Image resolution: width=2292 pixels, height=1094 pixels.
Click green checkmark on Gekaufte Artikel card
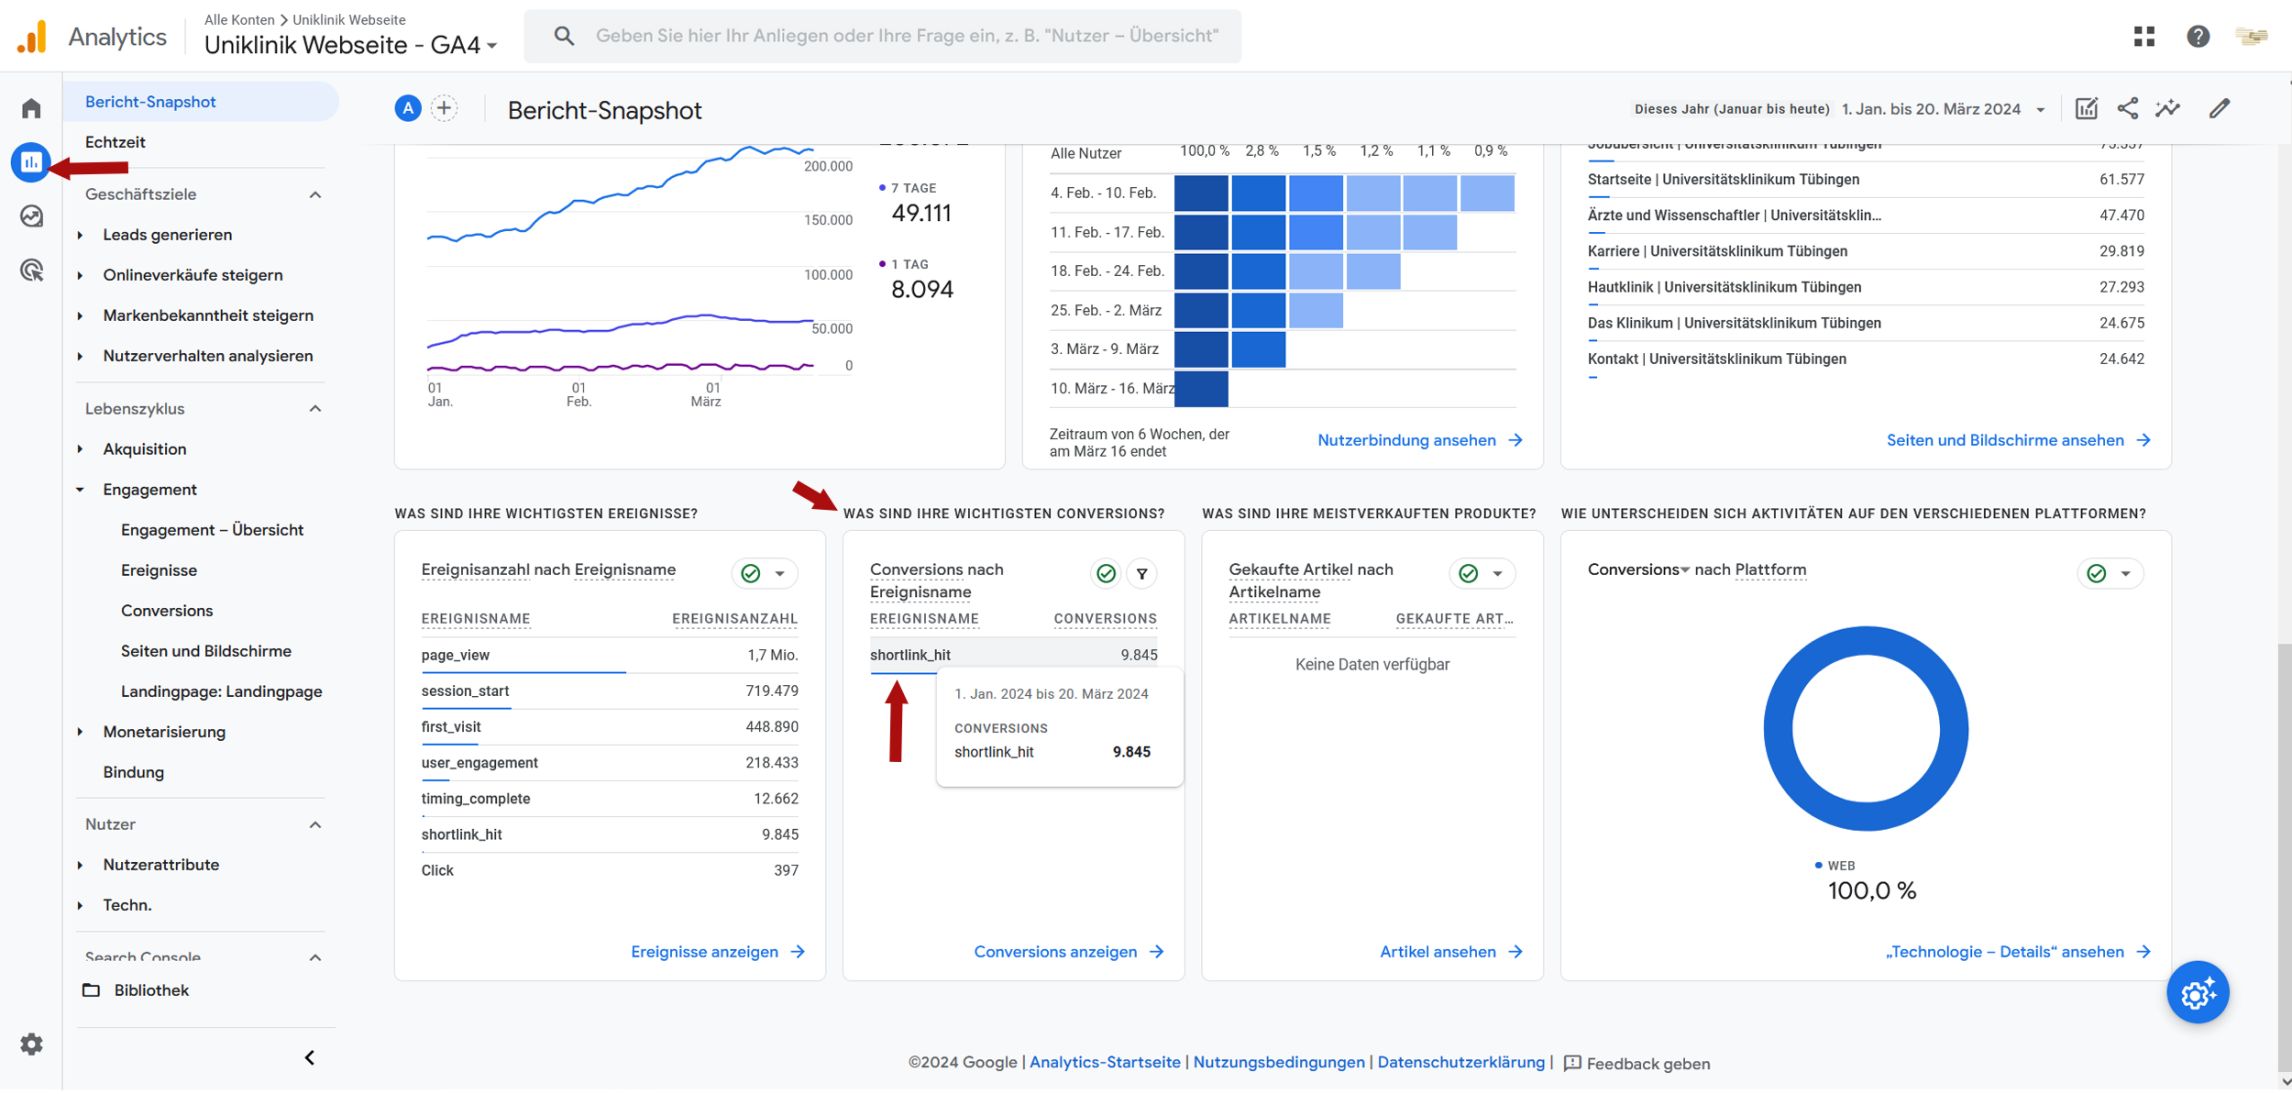(1468, 574)
